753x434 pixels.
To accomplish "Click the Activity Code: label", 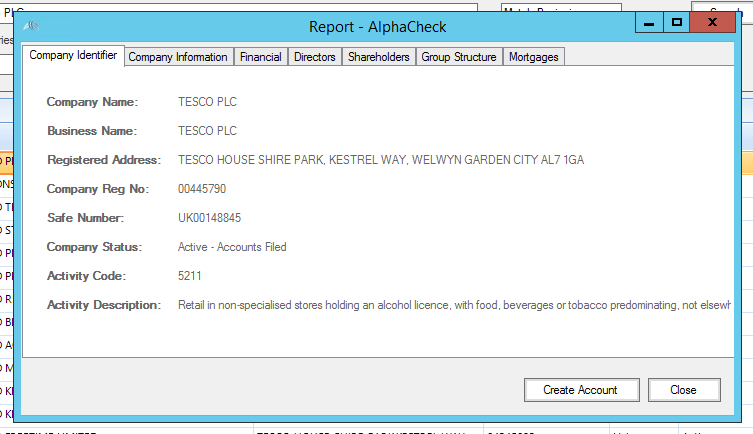I will 86,276.
